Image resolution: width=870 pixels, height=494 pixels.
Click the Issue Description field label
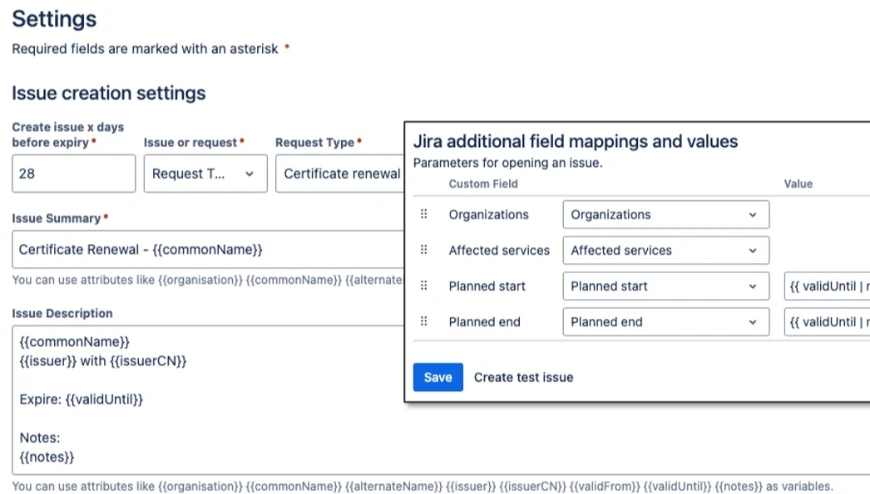(62, 313)
